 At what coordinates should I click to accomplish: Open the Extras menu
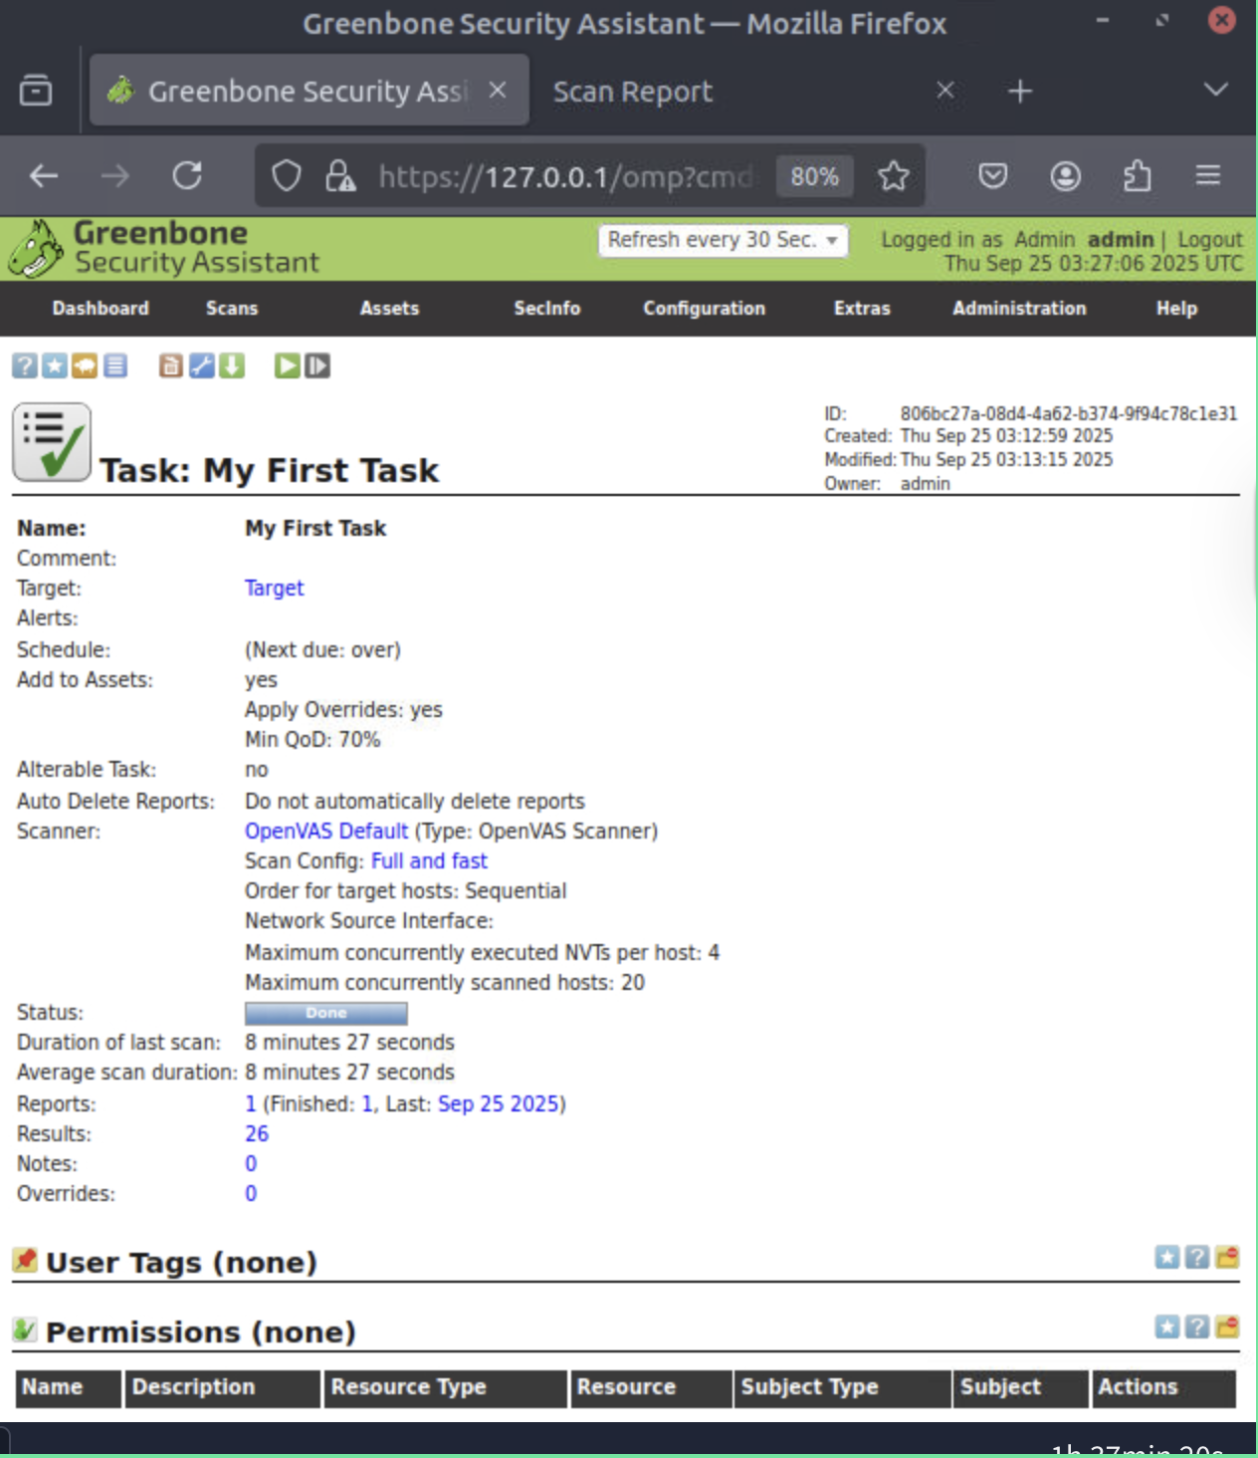(x=862, y=309)
